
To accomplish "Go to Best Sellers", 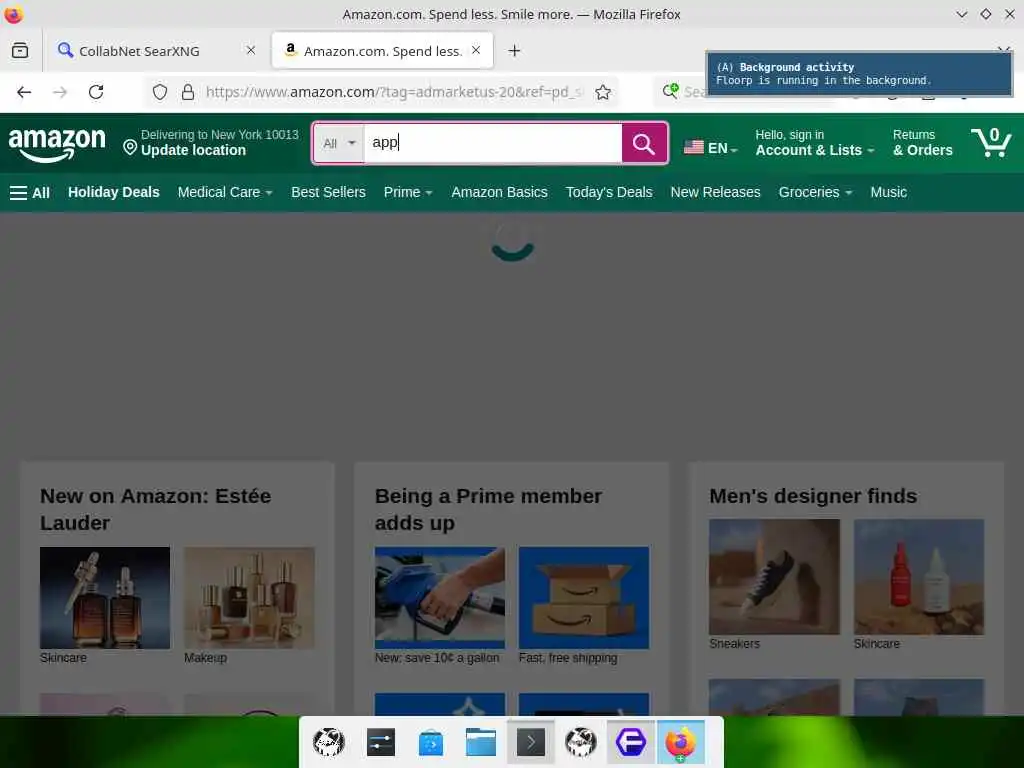I will pyautogui.click(x=328, y=193).
